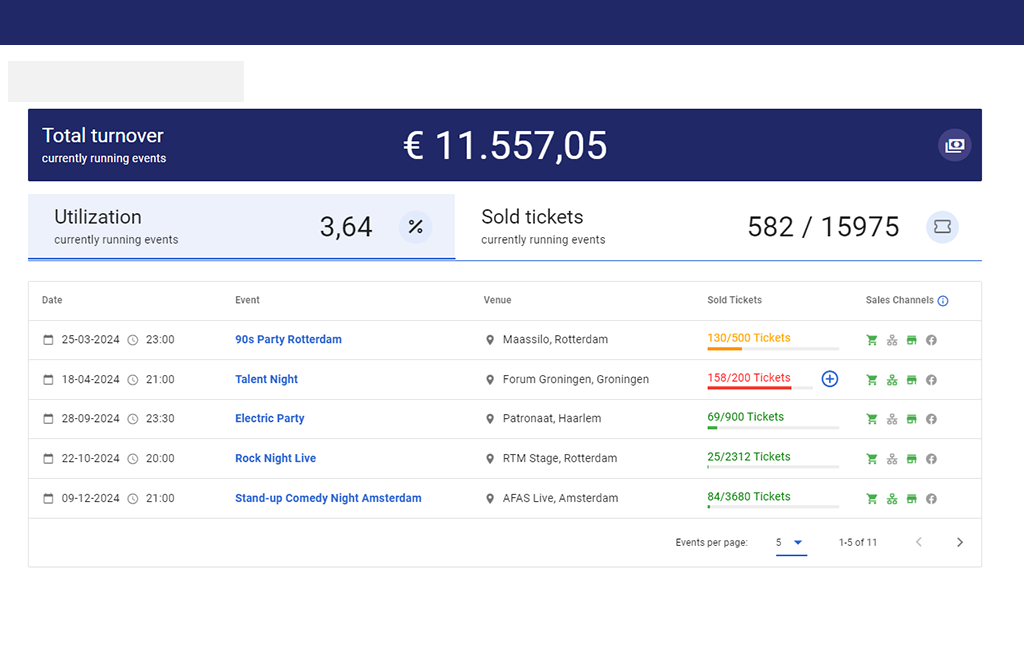The width and height of the screenshot is (1024, 658).
Task: Go to the previous page of events
Action: [919, 543]
